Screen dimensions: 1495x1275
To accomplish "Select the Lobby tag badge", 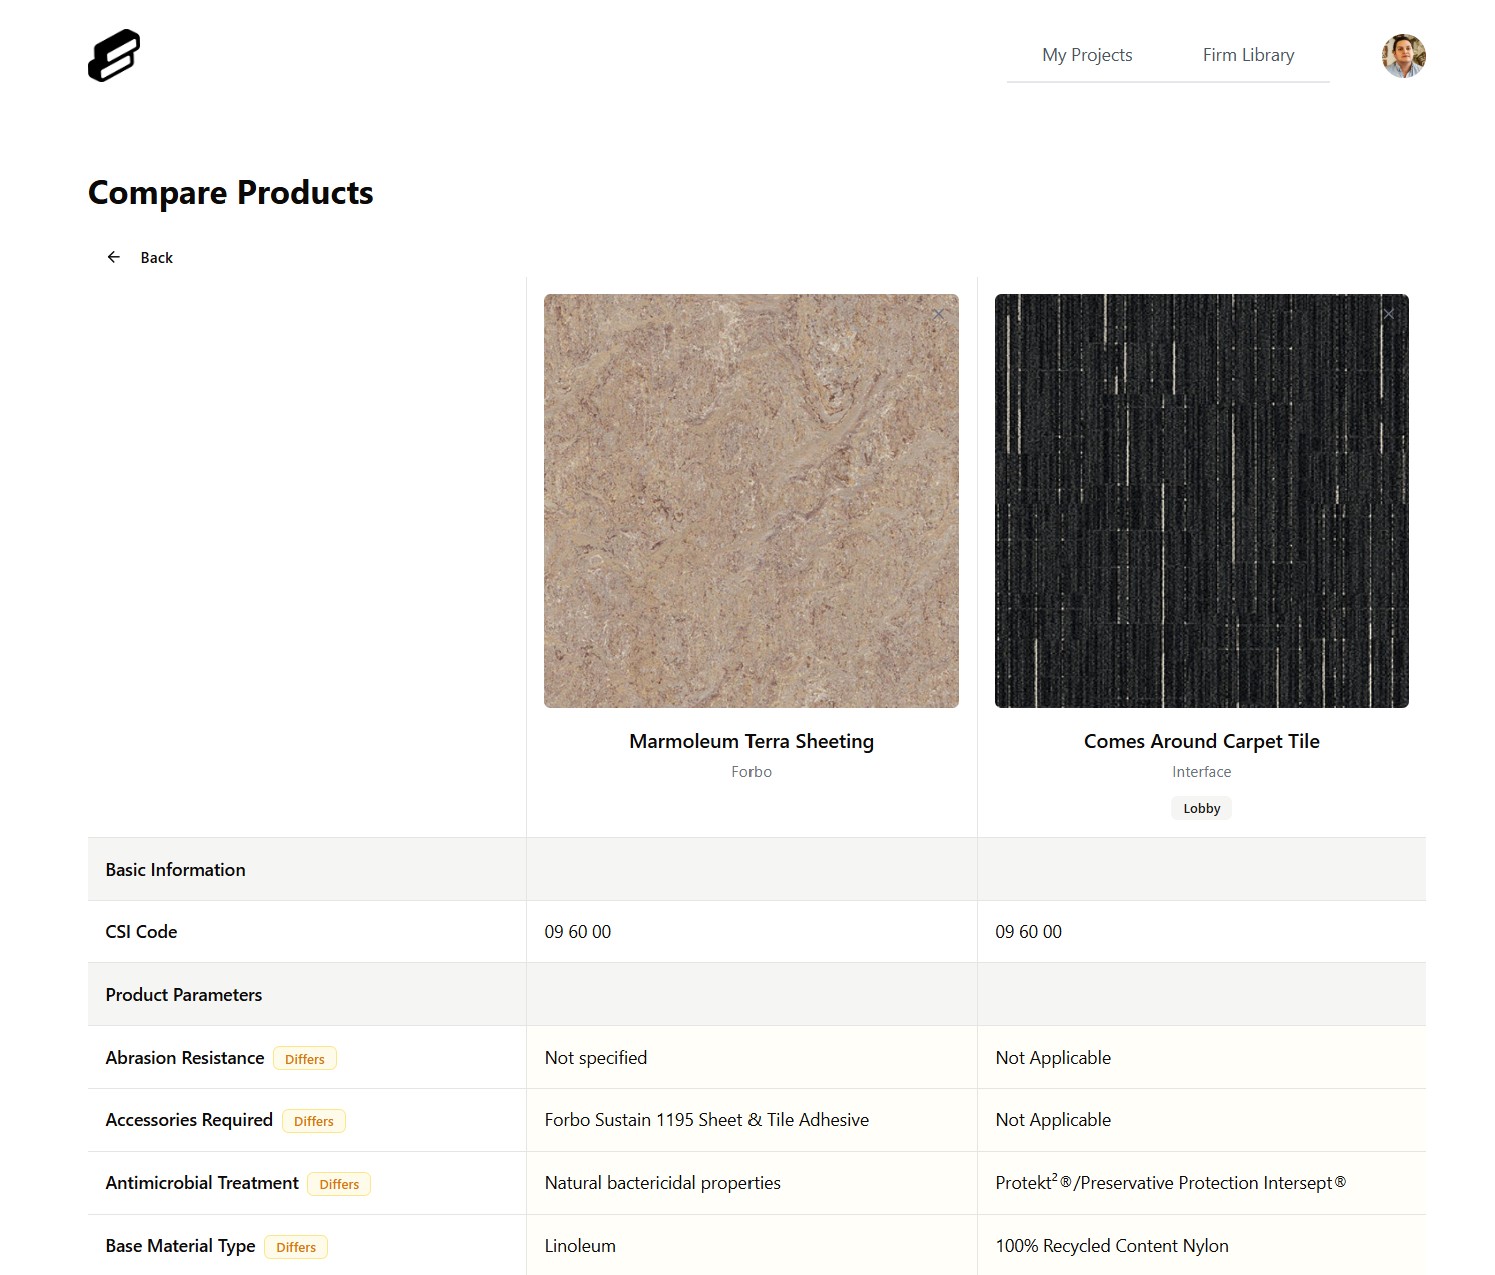I will tap(1201, 808).
